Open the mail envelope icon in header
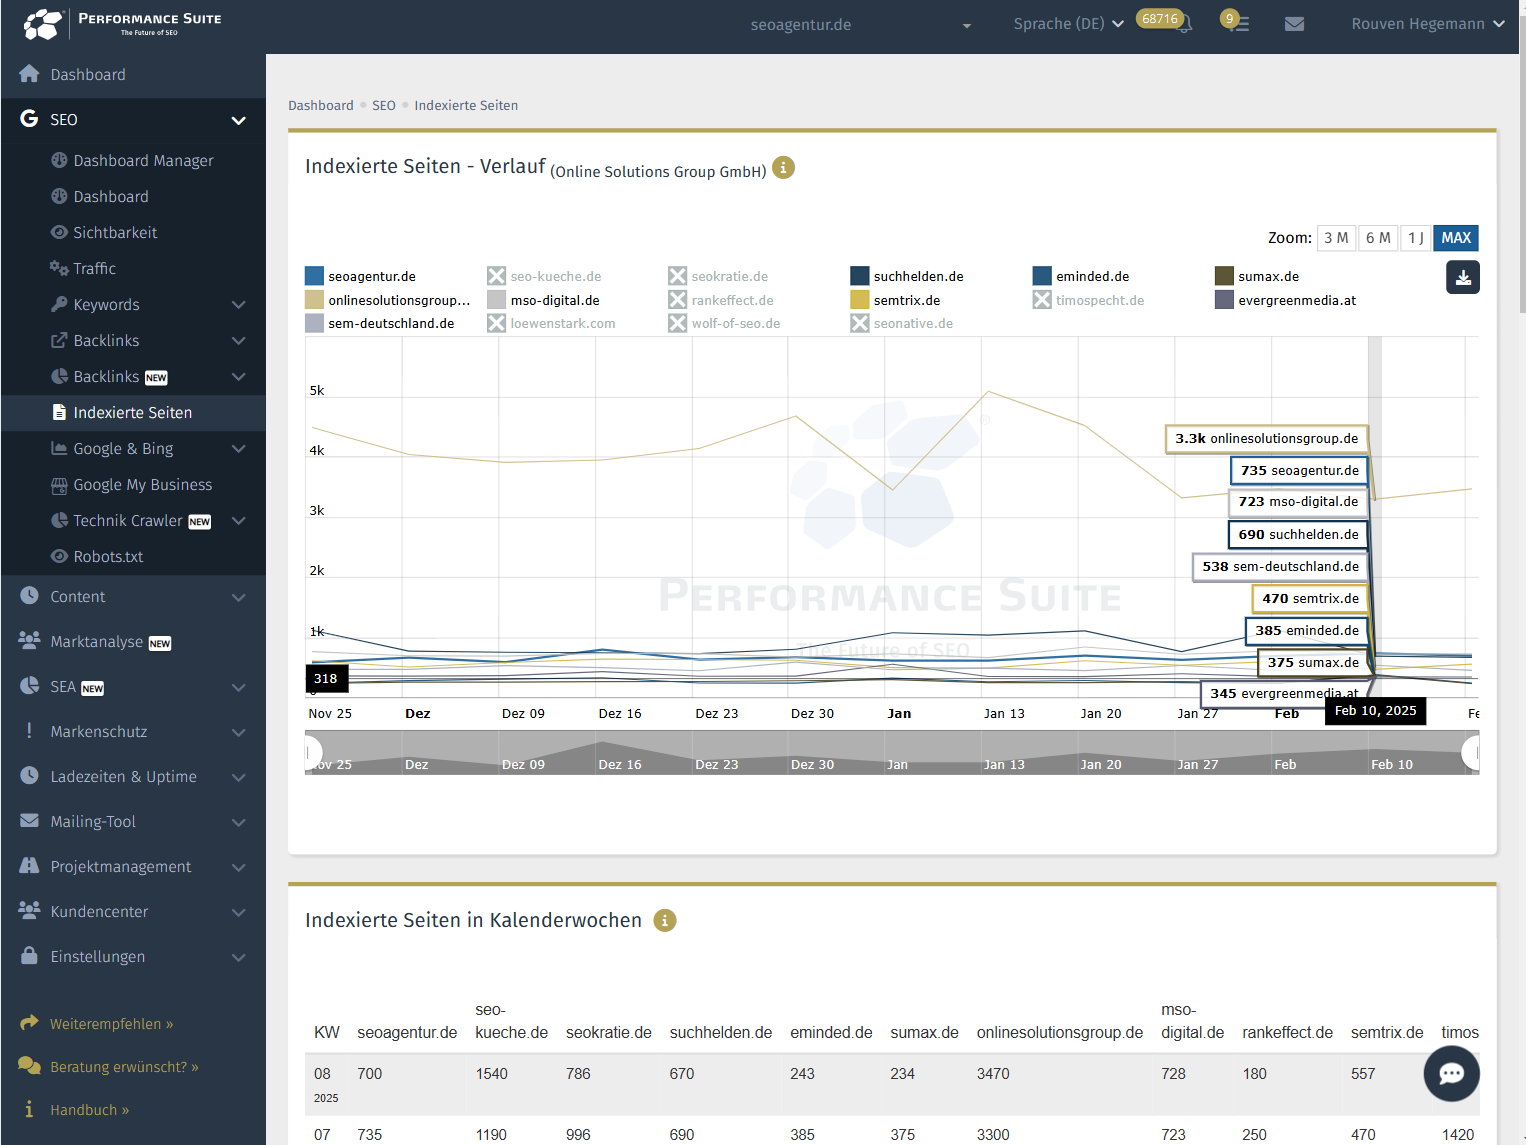The image size is (1526, 1145). click(x=1294, y=24)
